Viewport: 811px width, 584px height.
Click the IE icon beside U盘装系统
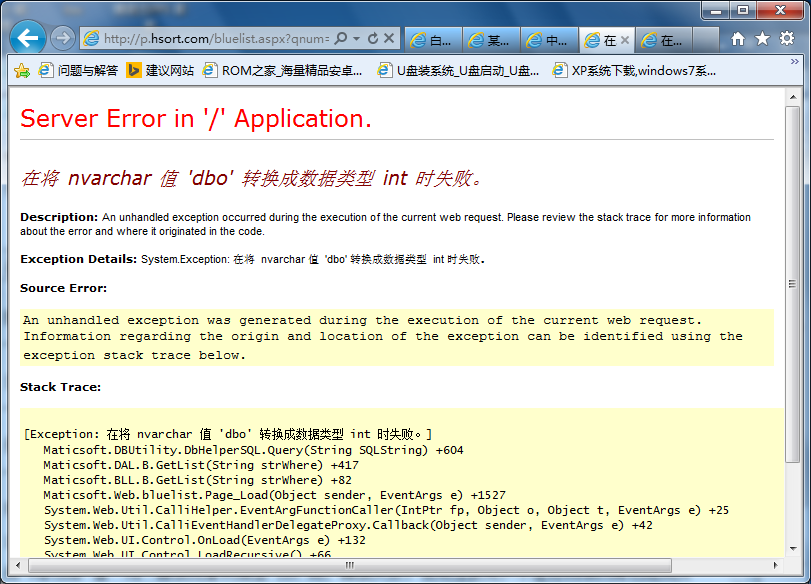tap(384, 70)
